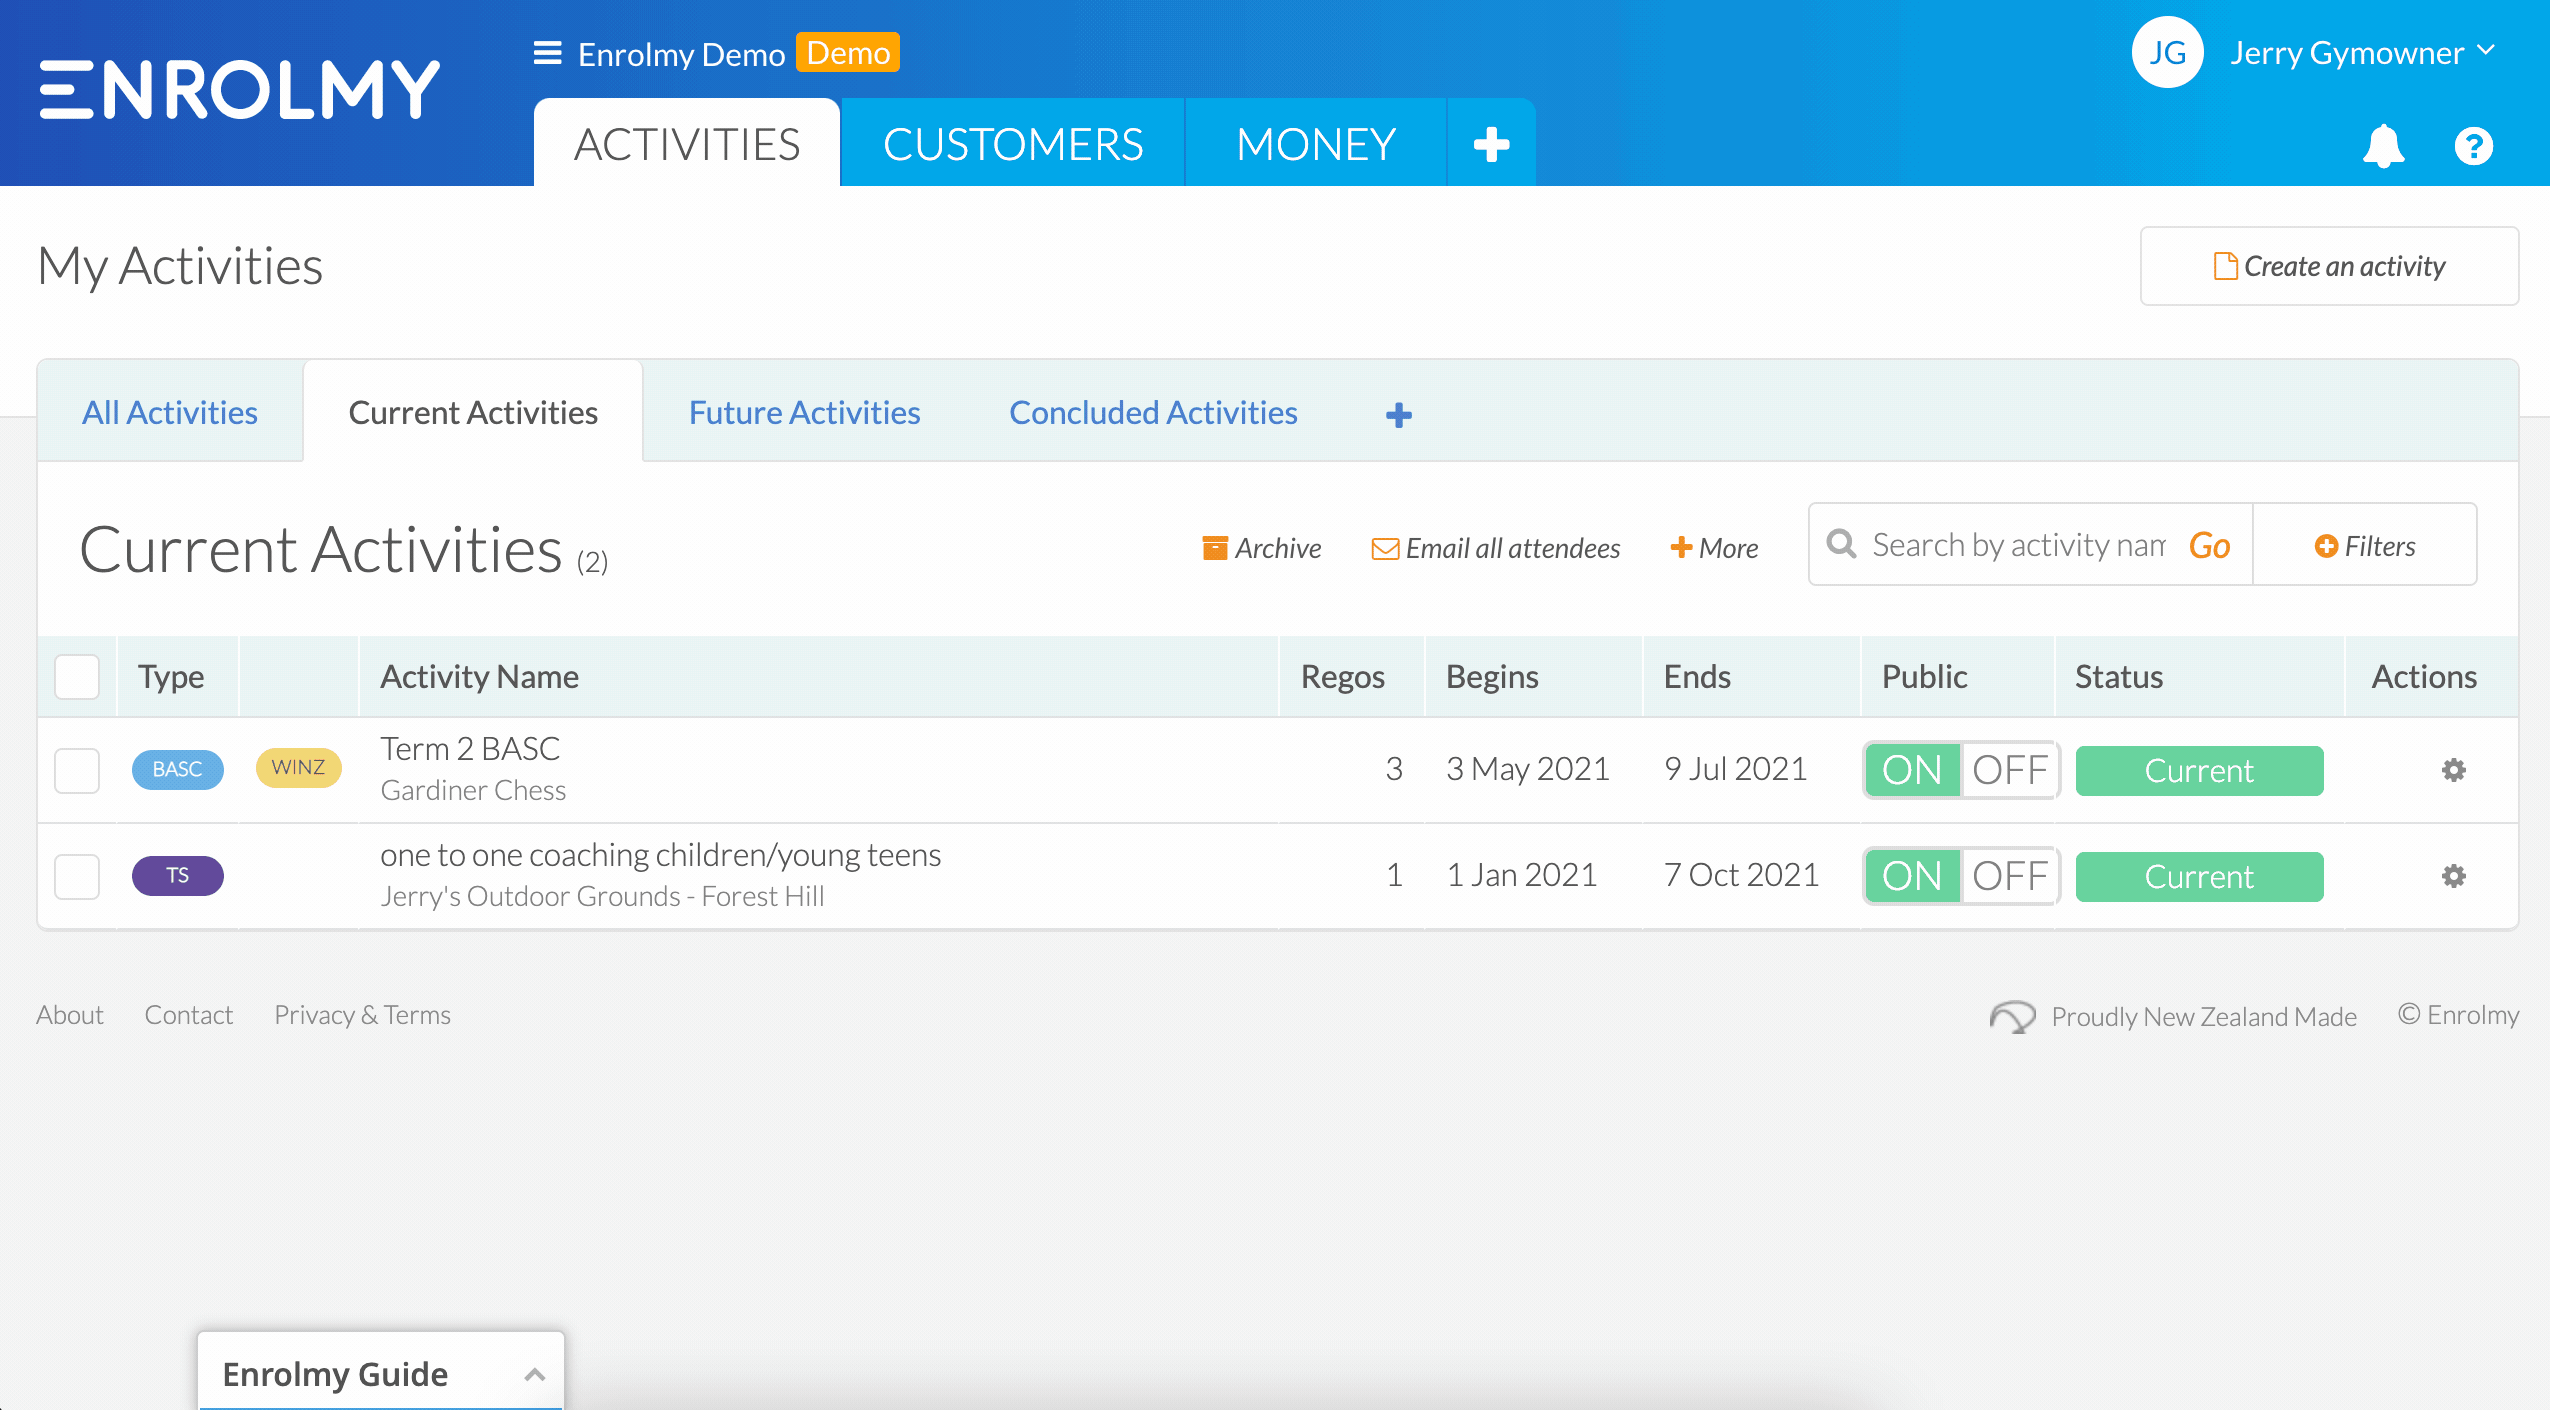Switch to the Concluded Activities tab

click(x=1153, y=412)
